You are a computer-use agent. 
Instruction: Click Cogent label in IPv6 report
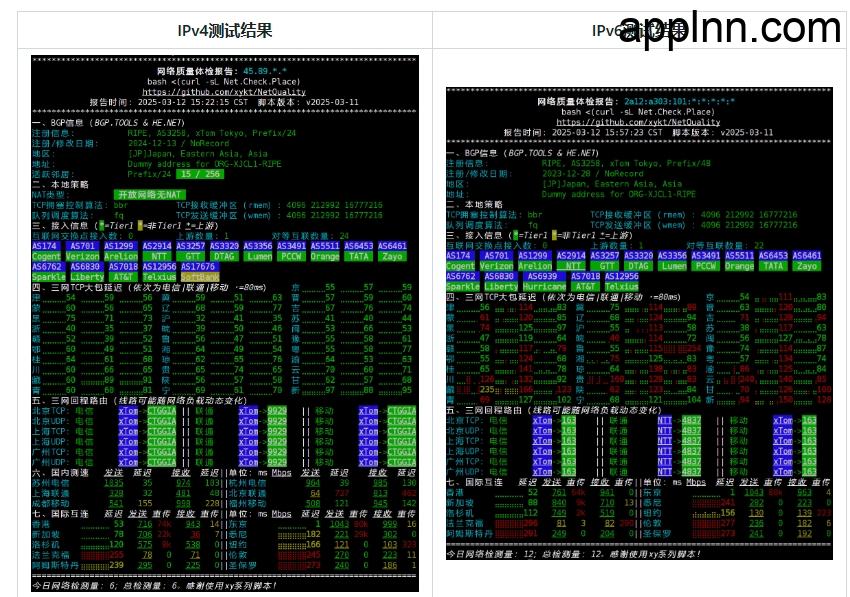(x=460, y=266)
